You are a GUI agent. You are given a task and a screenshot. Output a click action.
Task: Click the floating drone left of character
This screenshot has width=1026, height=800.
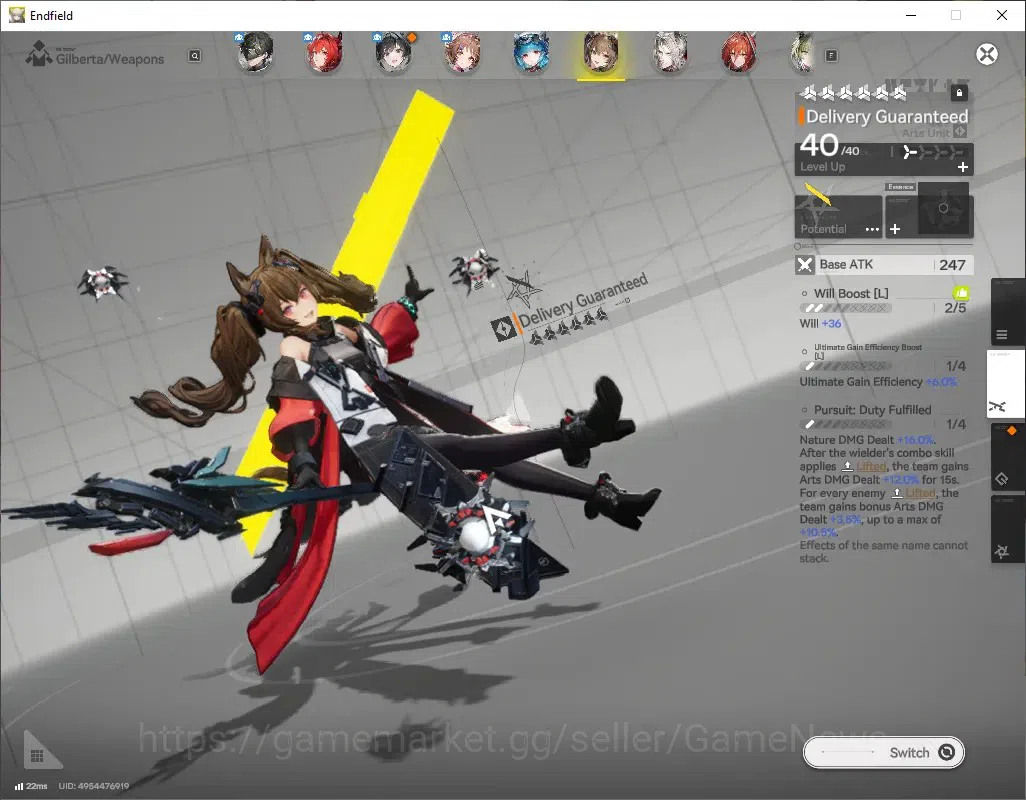[x=102, y=281]
